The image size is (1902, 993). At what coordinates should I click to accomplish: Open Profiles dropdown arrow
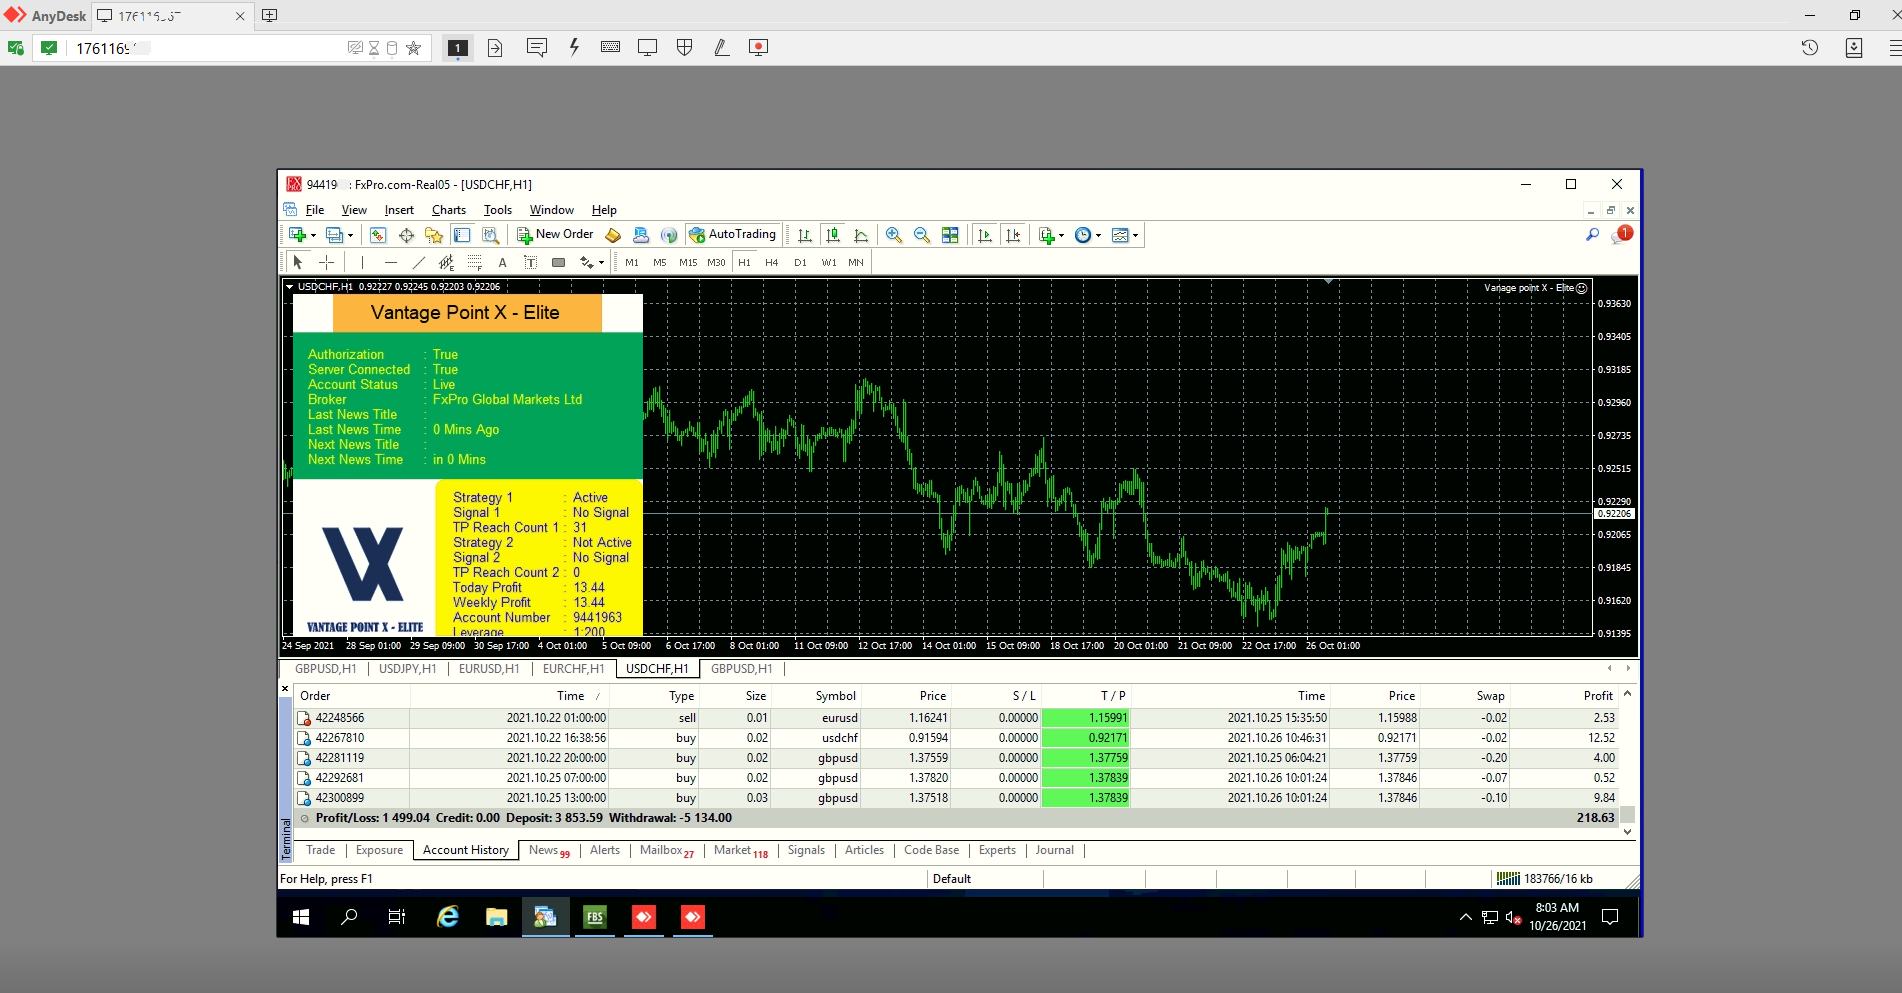(x=350, y=236)
